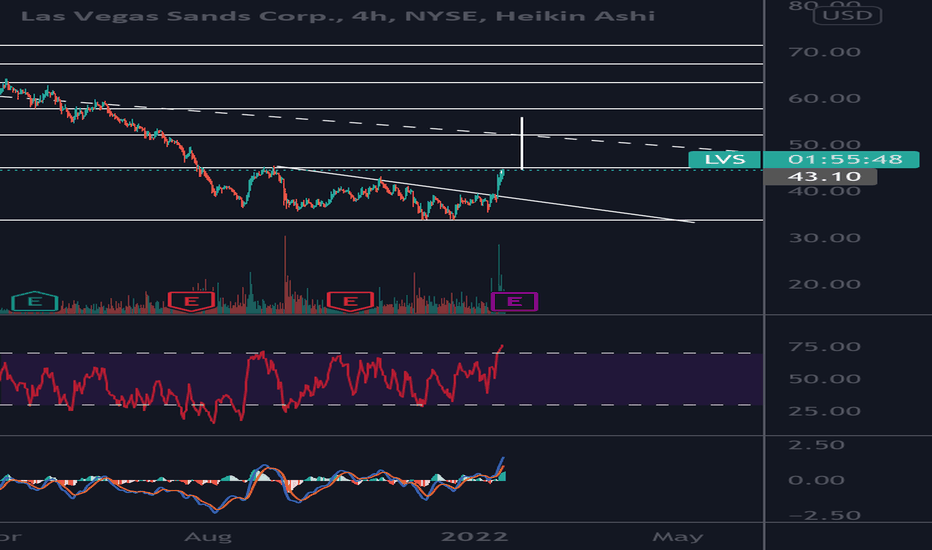This screenshot has height=550, width=932.
Task: Click the Aug time axis label
Action: pyautogui.click(x=208, y=538)
